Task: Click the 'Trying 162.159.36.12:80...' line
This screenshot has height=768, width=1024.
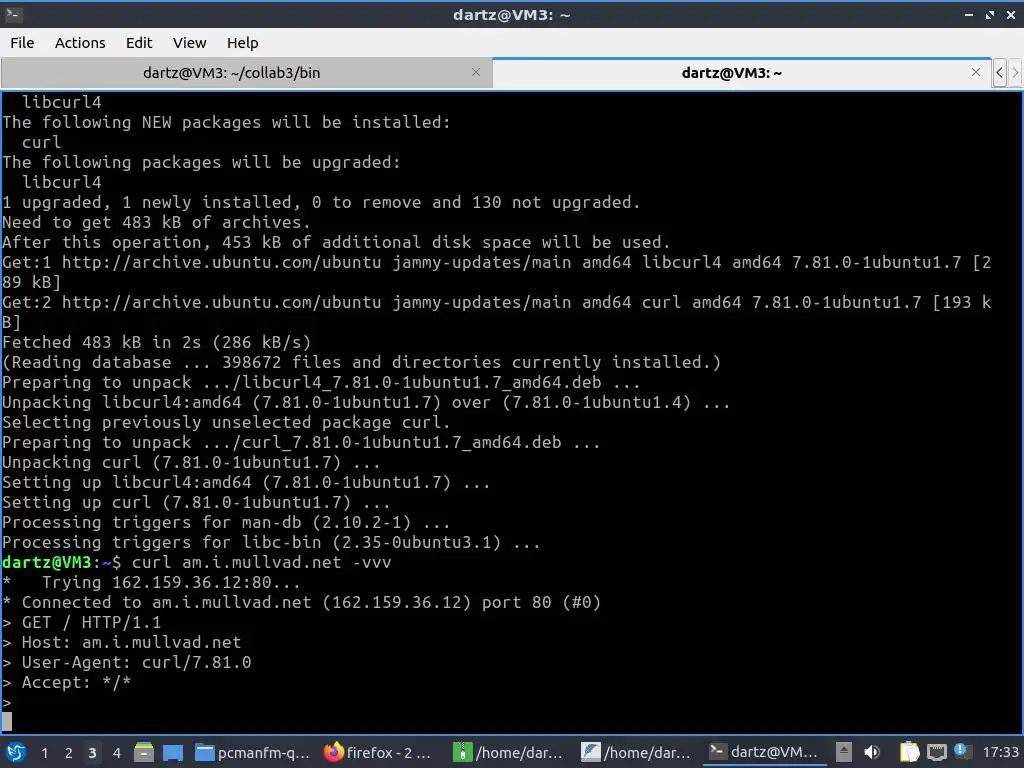Action: pyautogui.click(x=171, y=583)
